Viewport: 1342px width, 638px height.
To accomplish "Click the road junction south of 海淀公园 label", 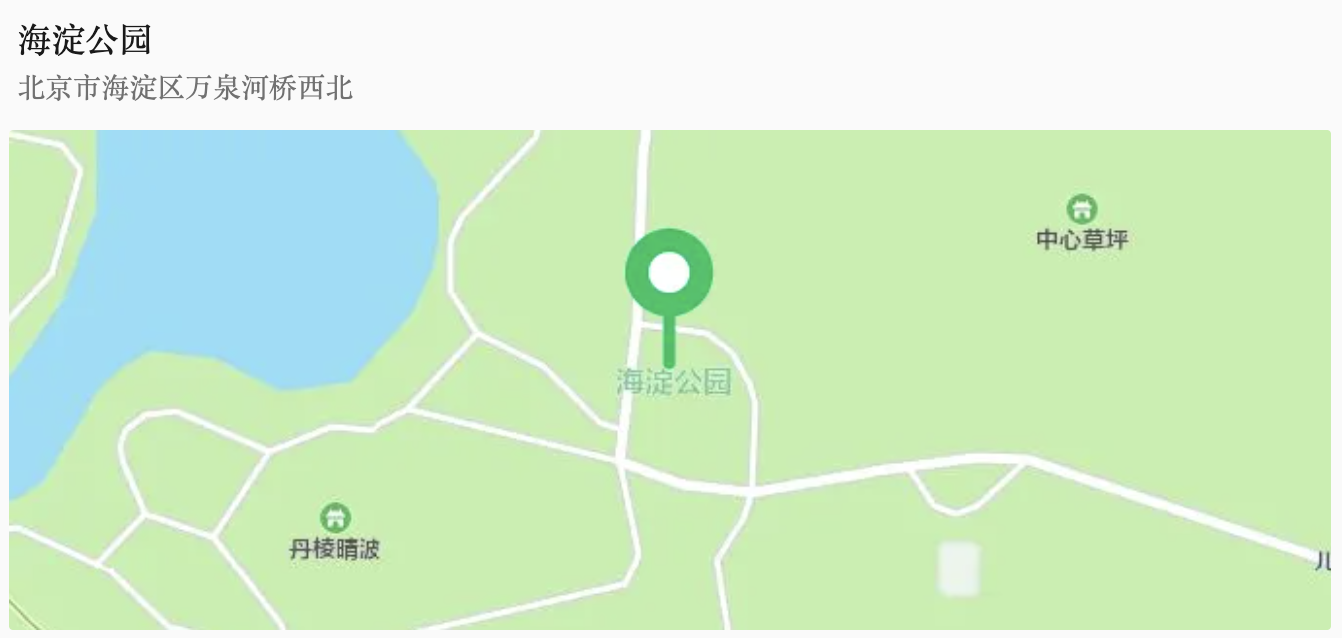I will [x=621, y=460].
